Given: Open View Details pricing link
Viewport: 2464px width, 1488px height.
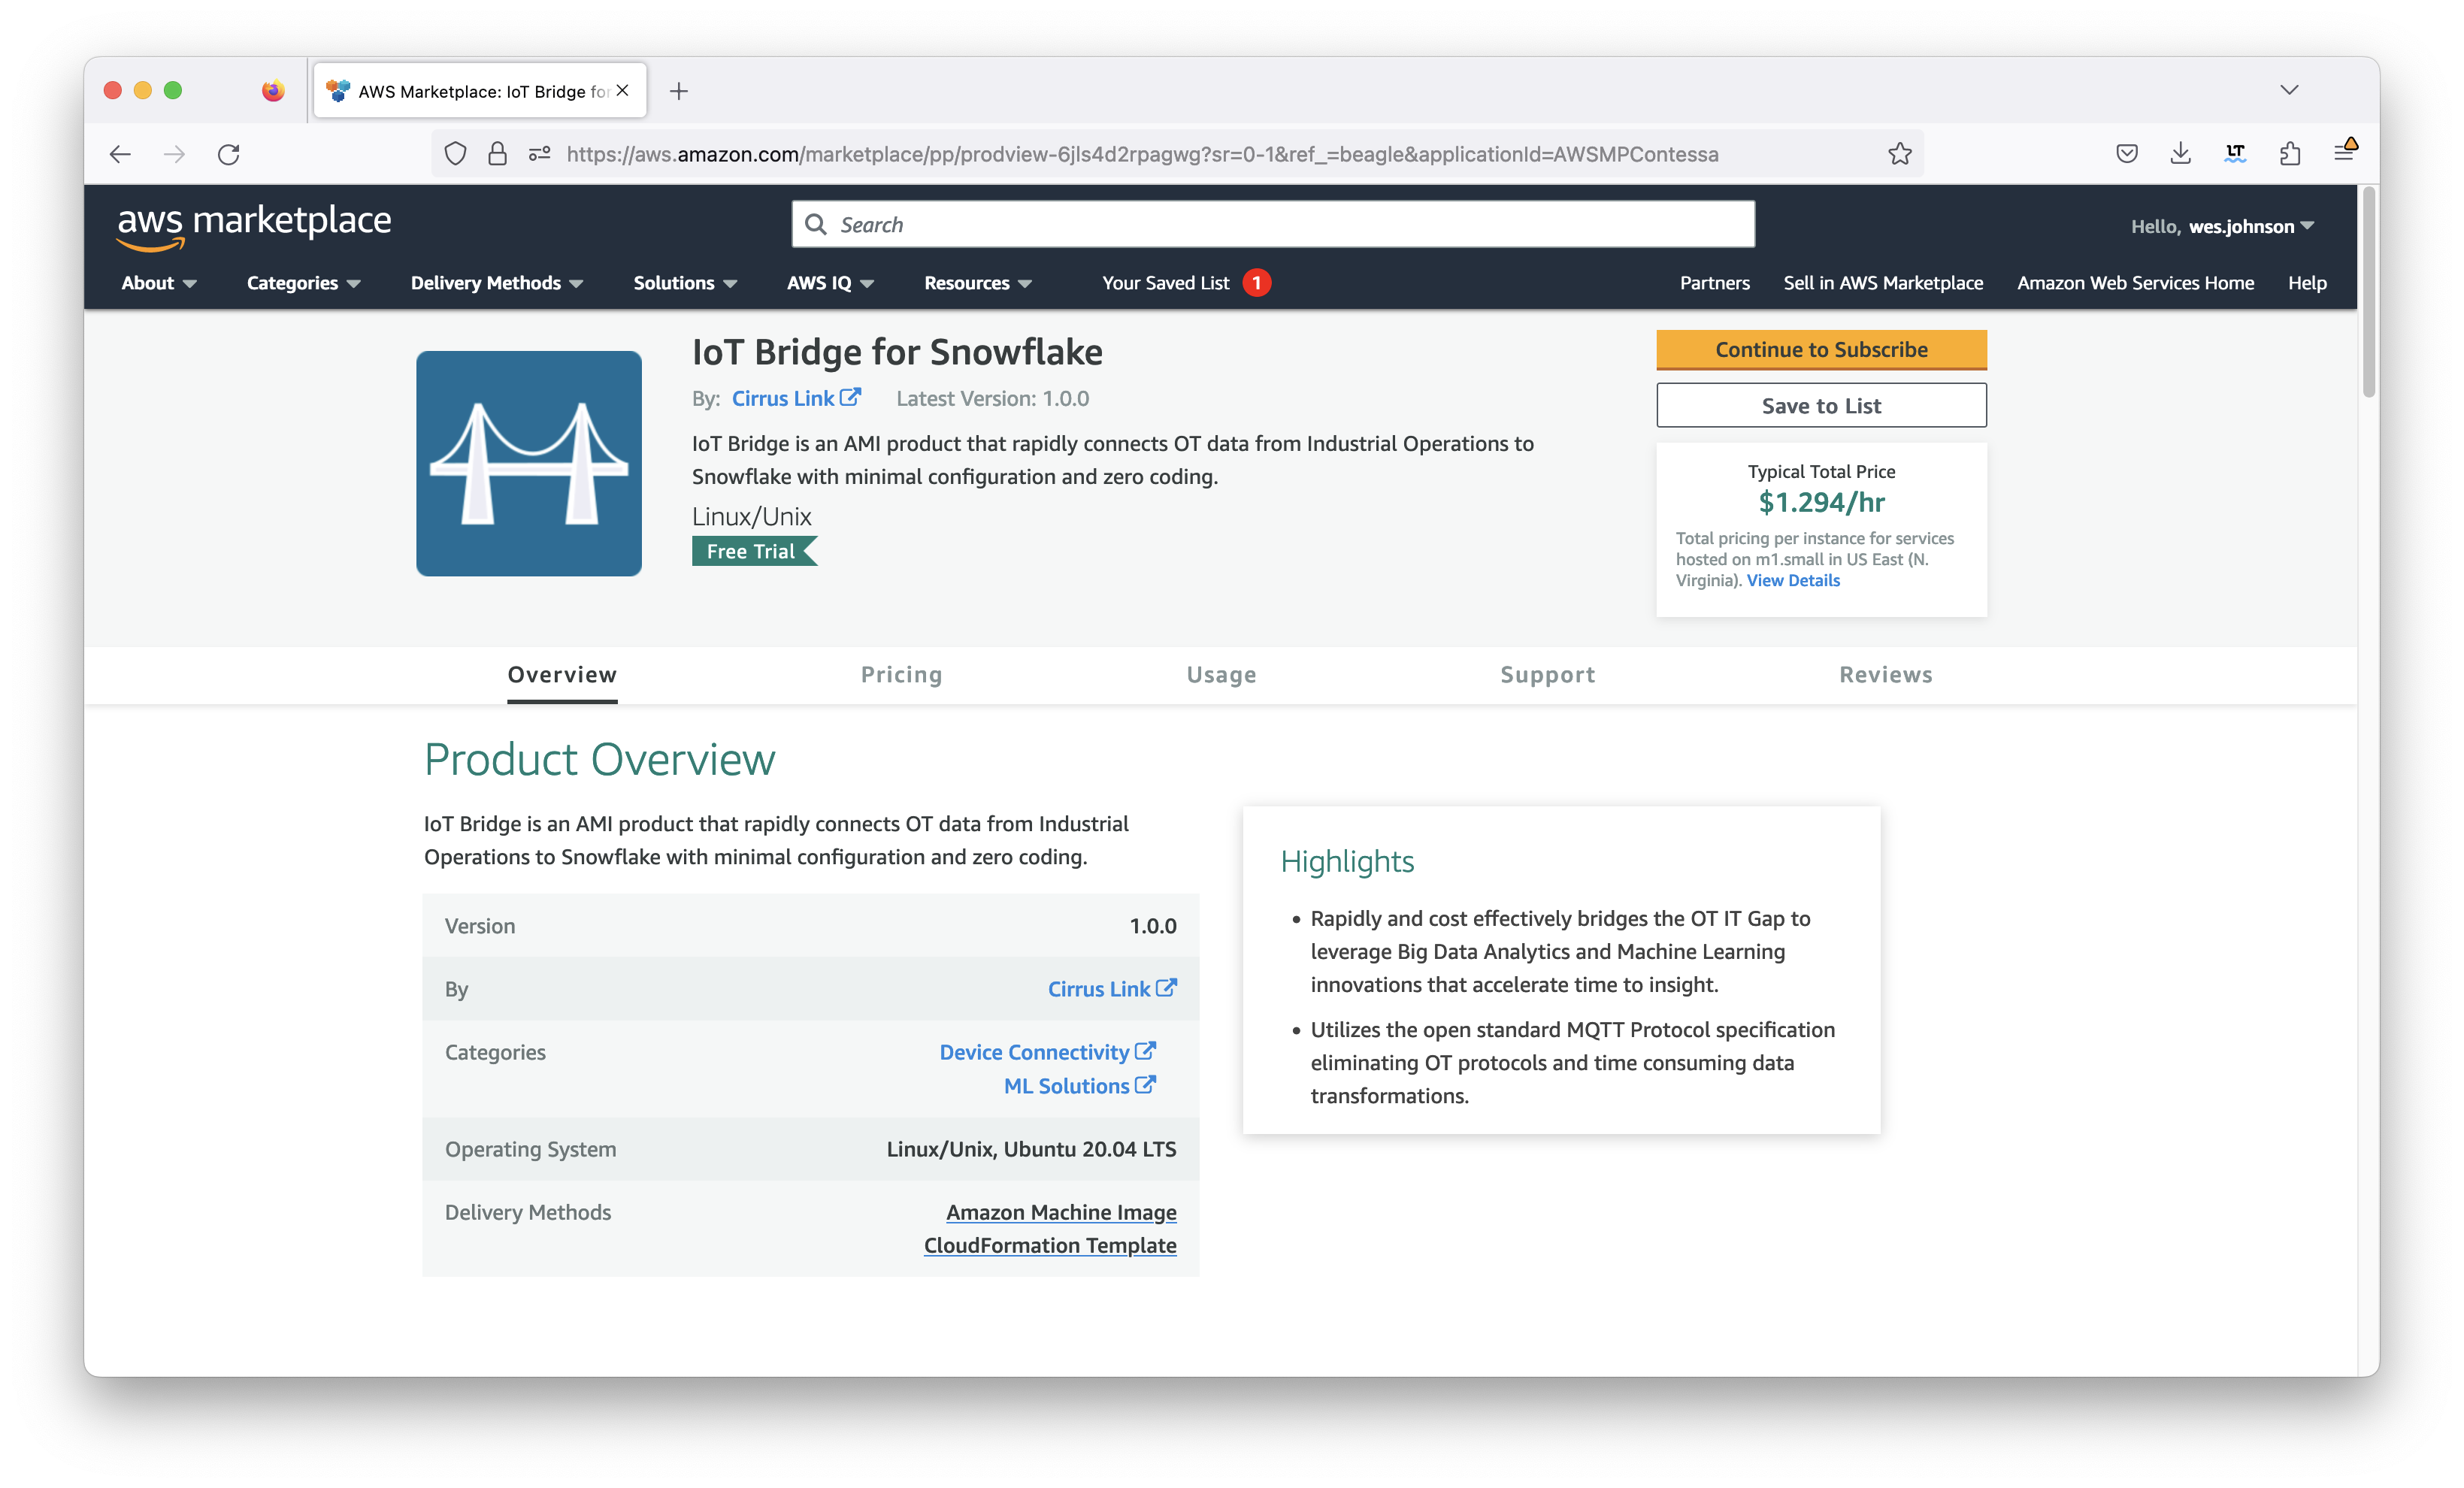Looking at the screenshot, I should [x=1792, y=580].
